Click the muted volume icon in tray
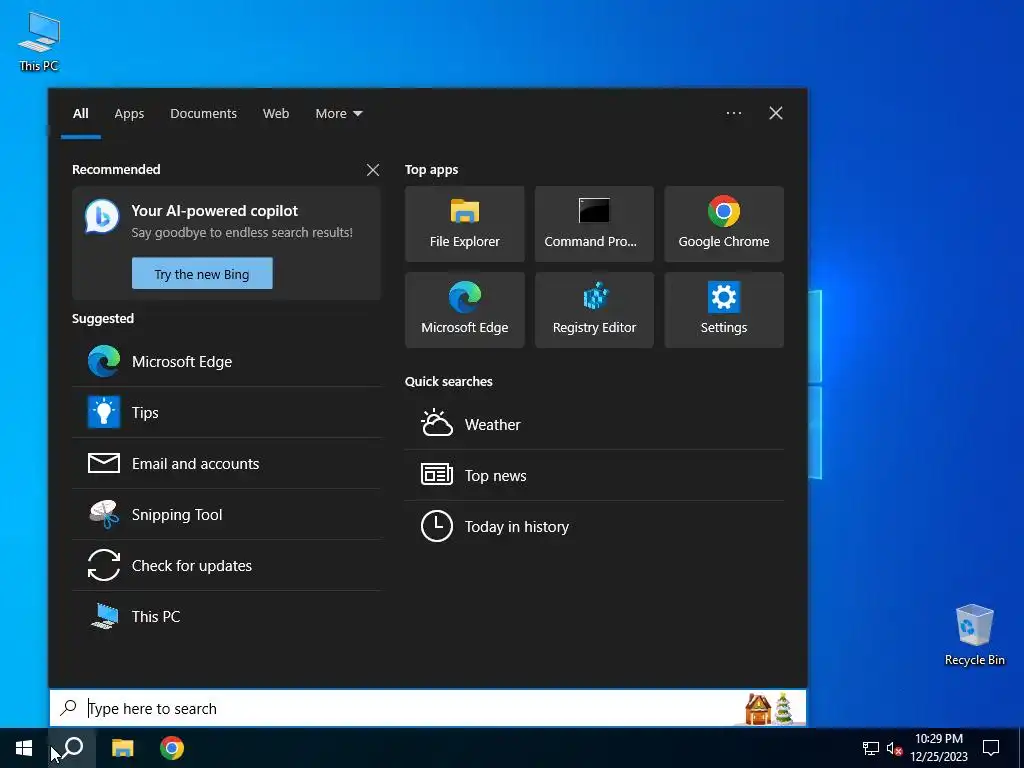The height and width of the screenshot is (768, 1024). click(894, 748)
